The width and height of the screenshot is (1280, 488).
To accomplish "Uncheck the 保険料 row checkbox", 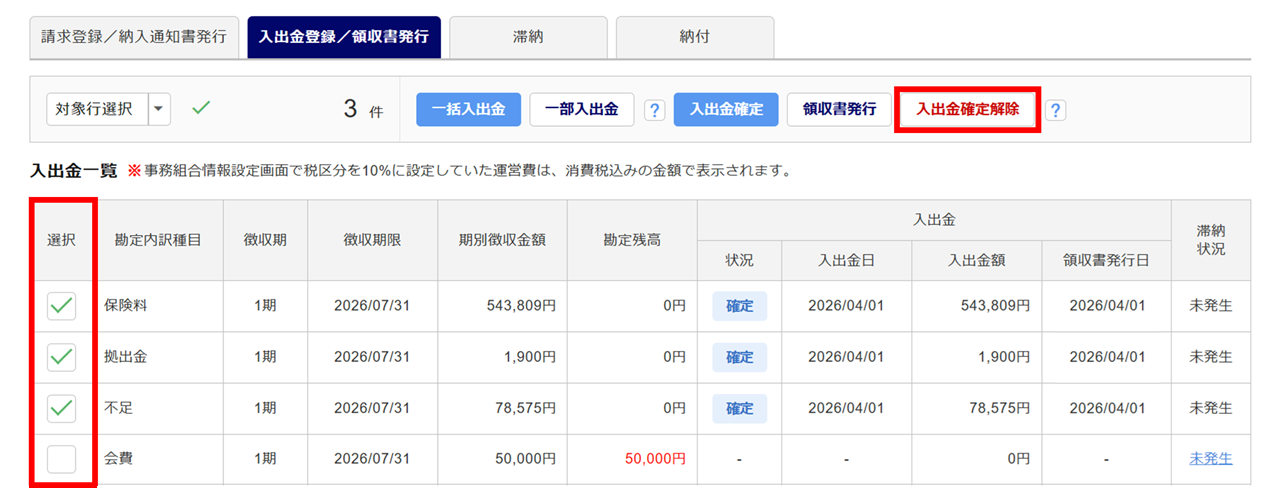I will (x=62, y=306).
